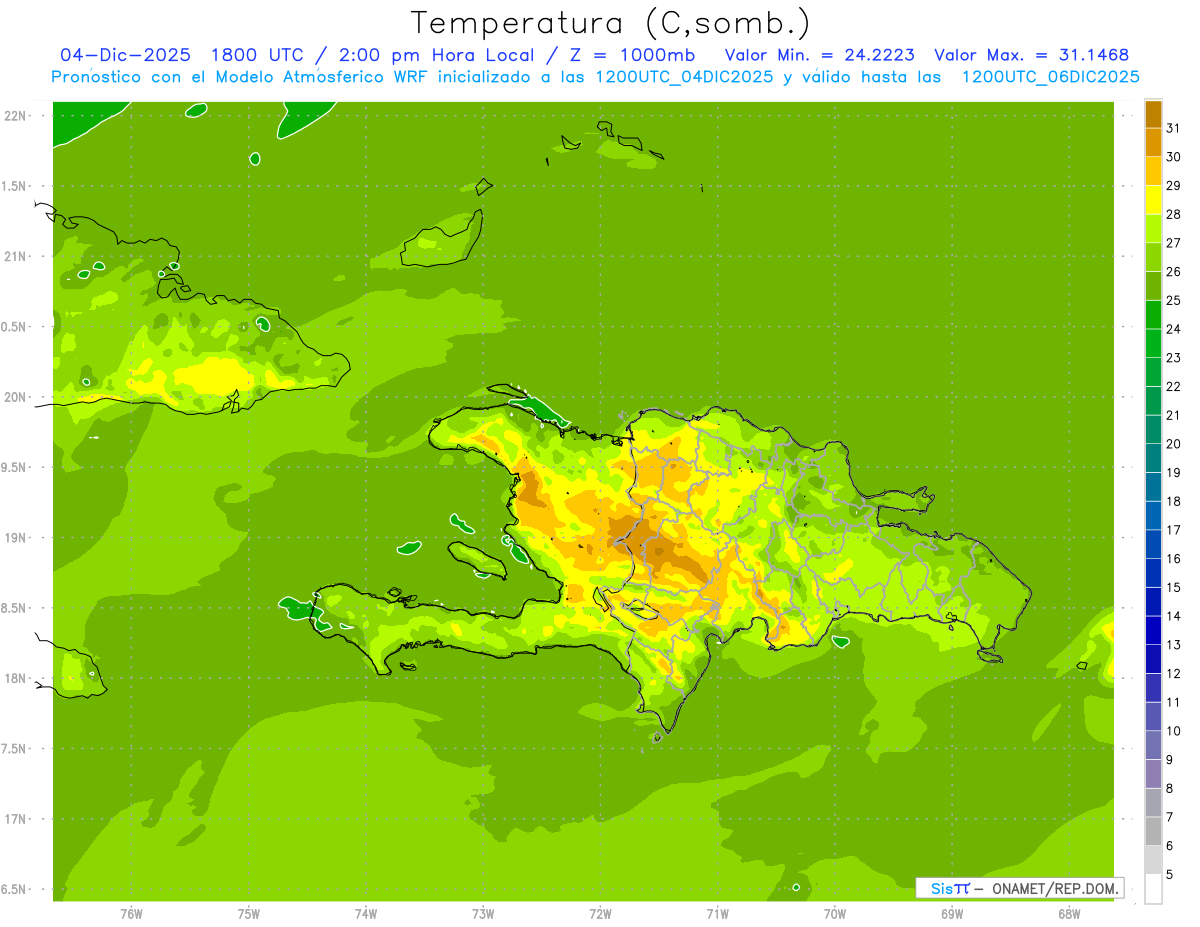Screen dimensions: 1200x927
Task: Pick the legend band between 30 and 31
Action: [1153, 142]
